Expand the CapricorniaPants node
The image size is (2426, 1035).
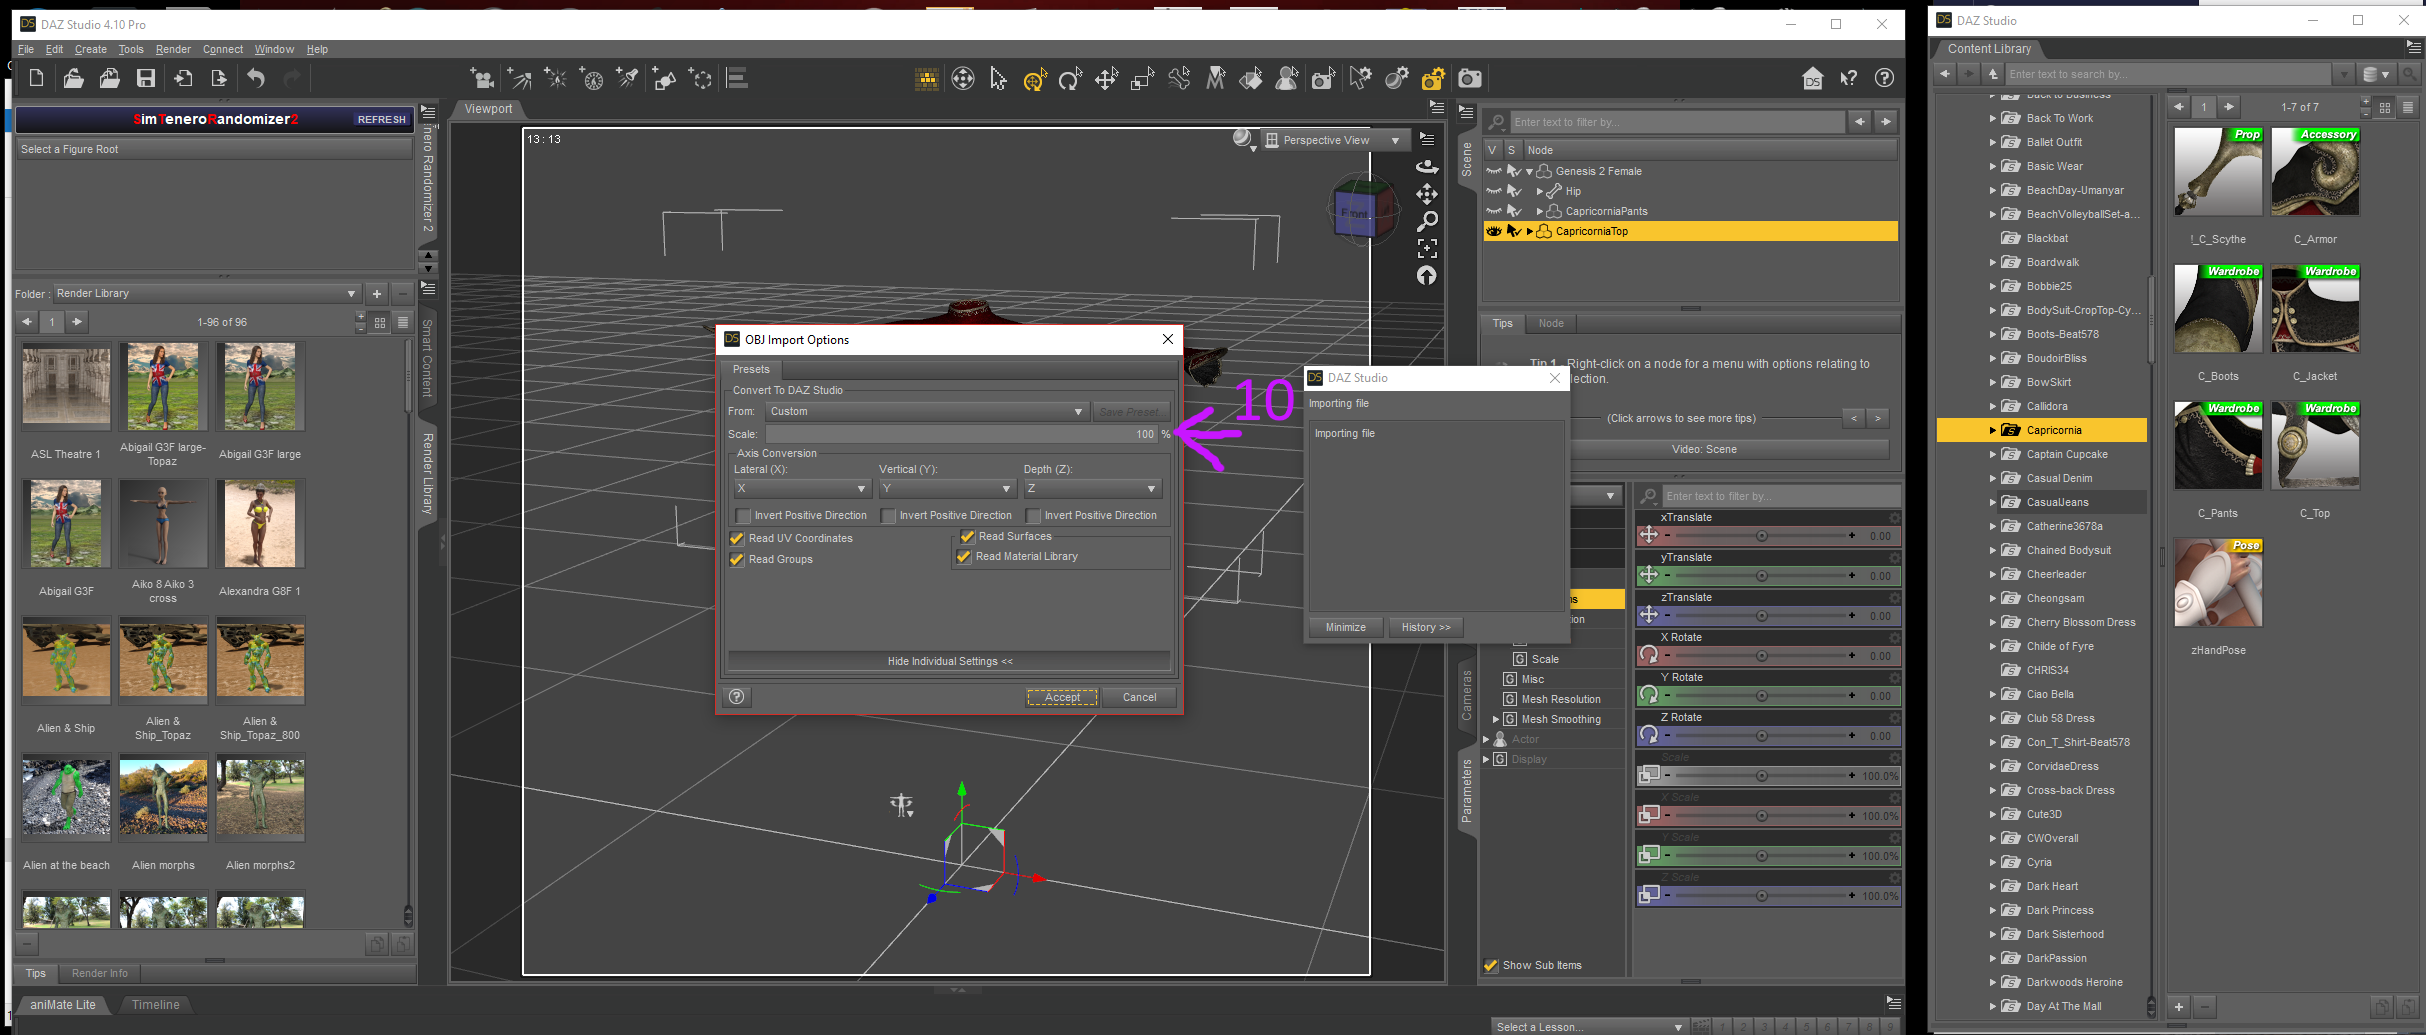[x=1540, y=212]
